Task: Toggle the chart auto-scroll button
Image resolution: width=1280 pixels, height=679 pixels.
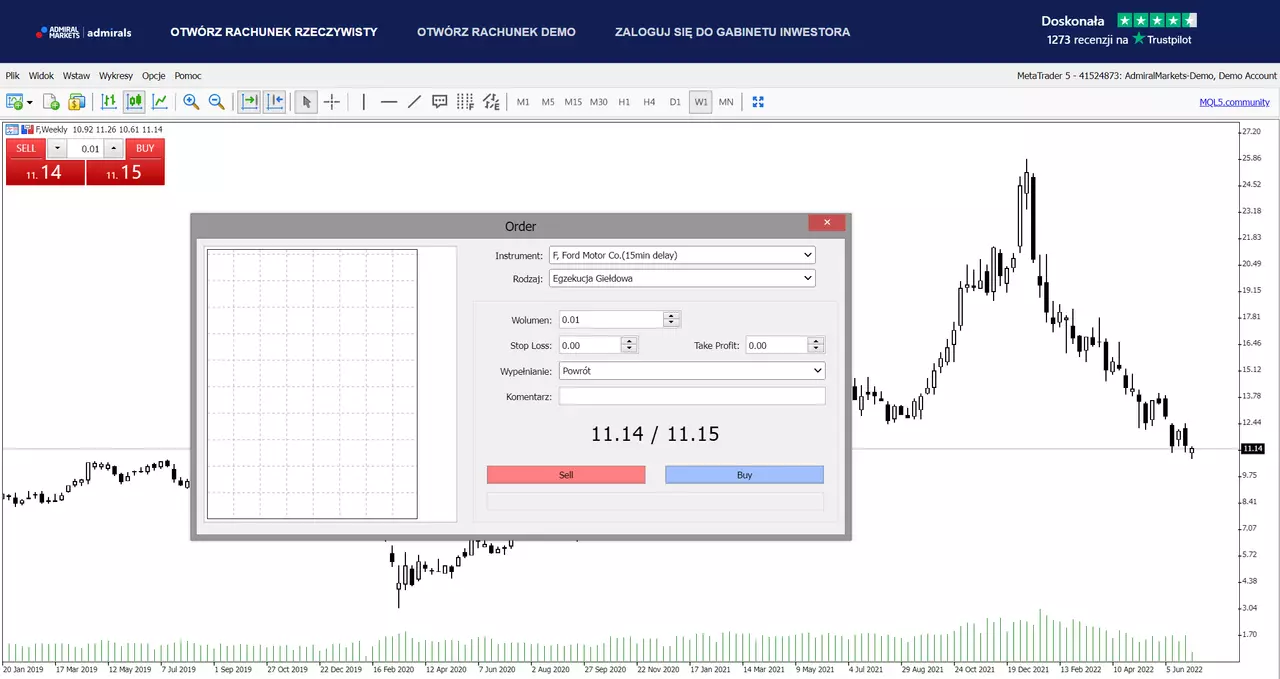Action: tap(249, 102)
